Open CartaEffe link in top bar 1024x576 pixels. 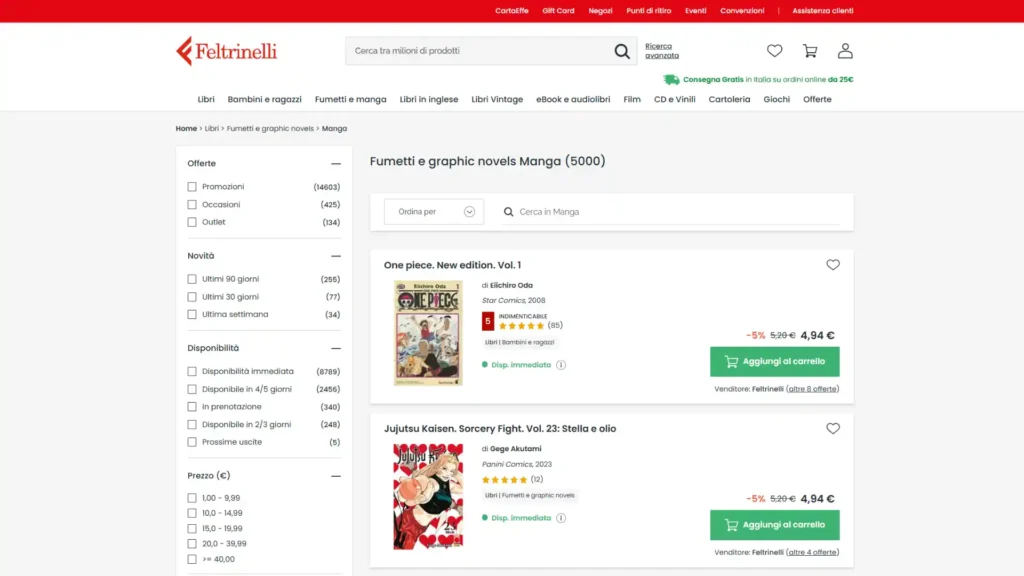(x=511, y=11)
